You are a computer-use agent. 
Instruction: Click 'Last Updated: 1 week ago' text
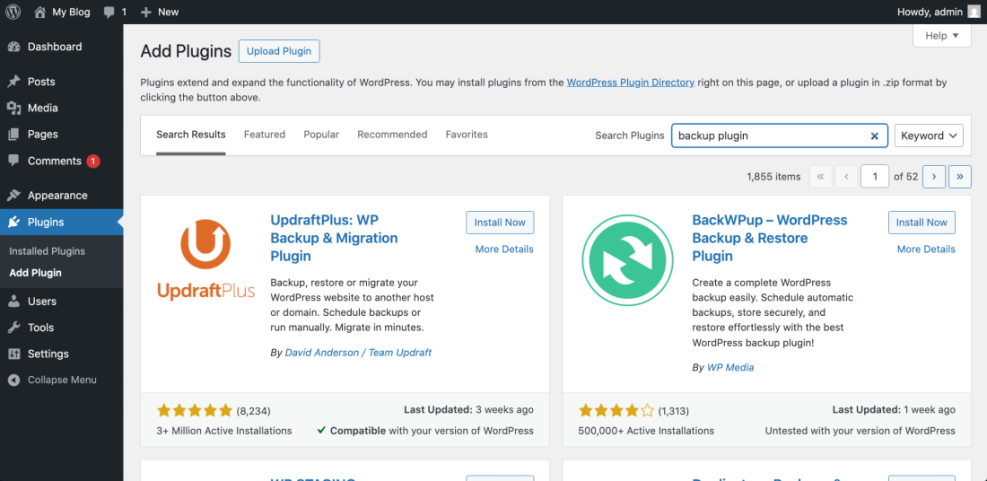tap(894, 410)
